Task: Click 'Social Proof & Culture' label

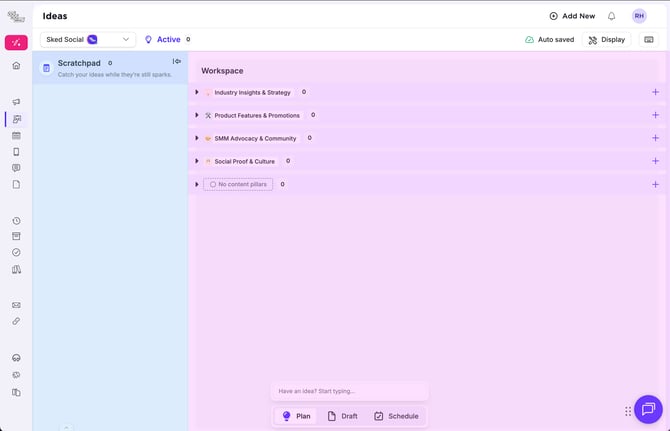Action: 244,161
